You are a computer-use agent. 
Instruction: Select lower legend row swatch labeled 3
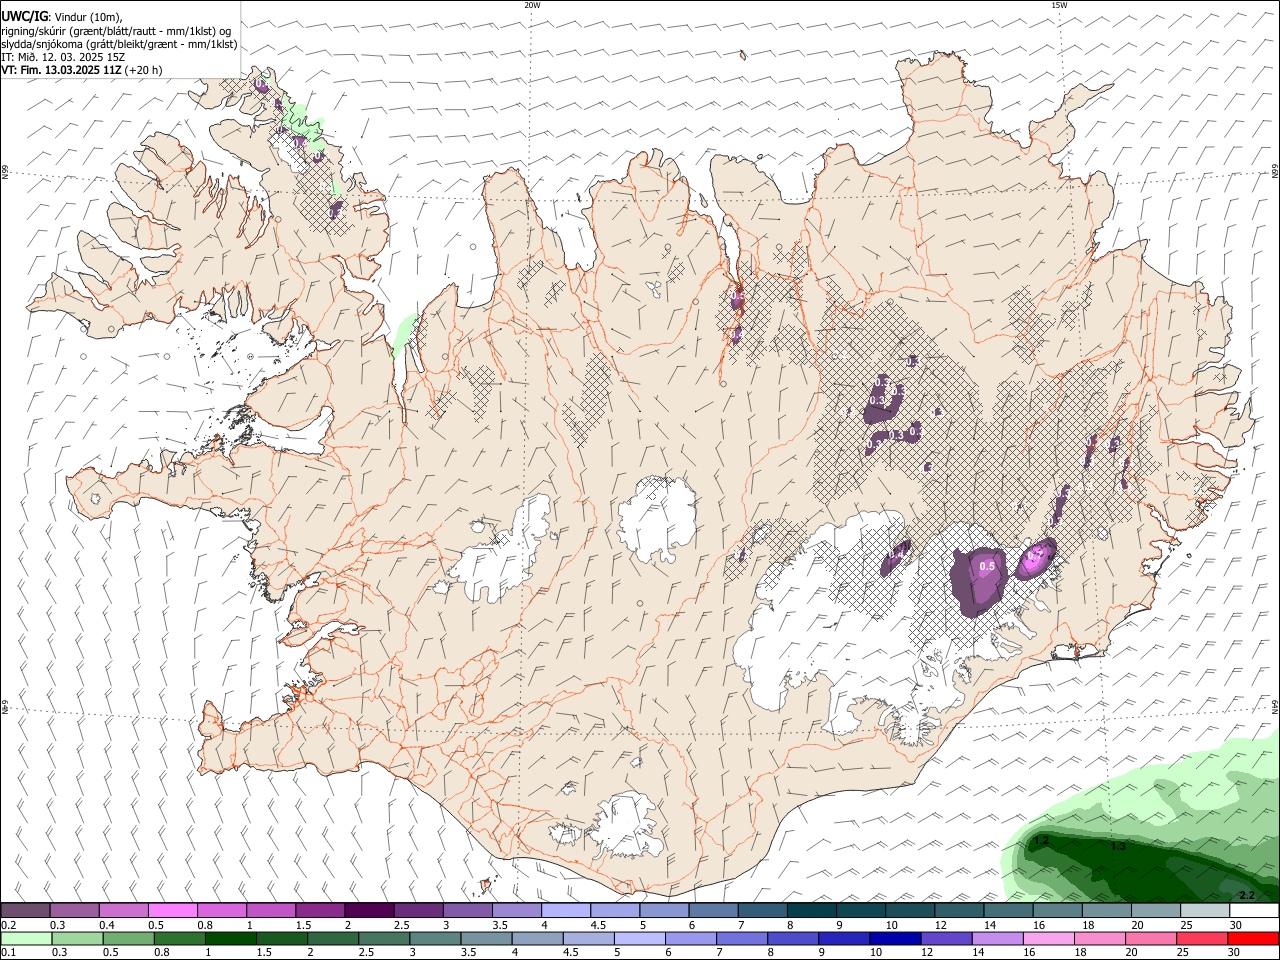[435, 939]
